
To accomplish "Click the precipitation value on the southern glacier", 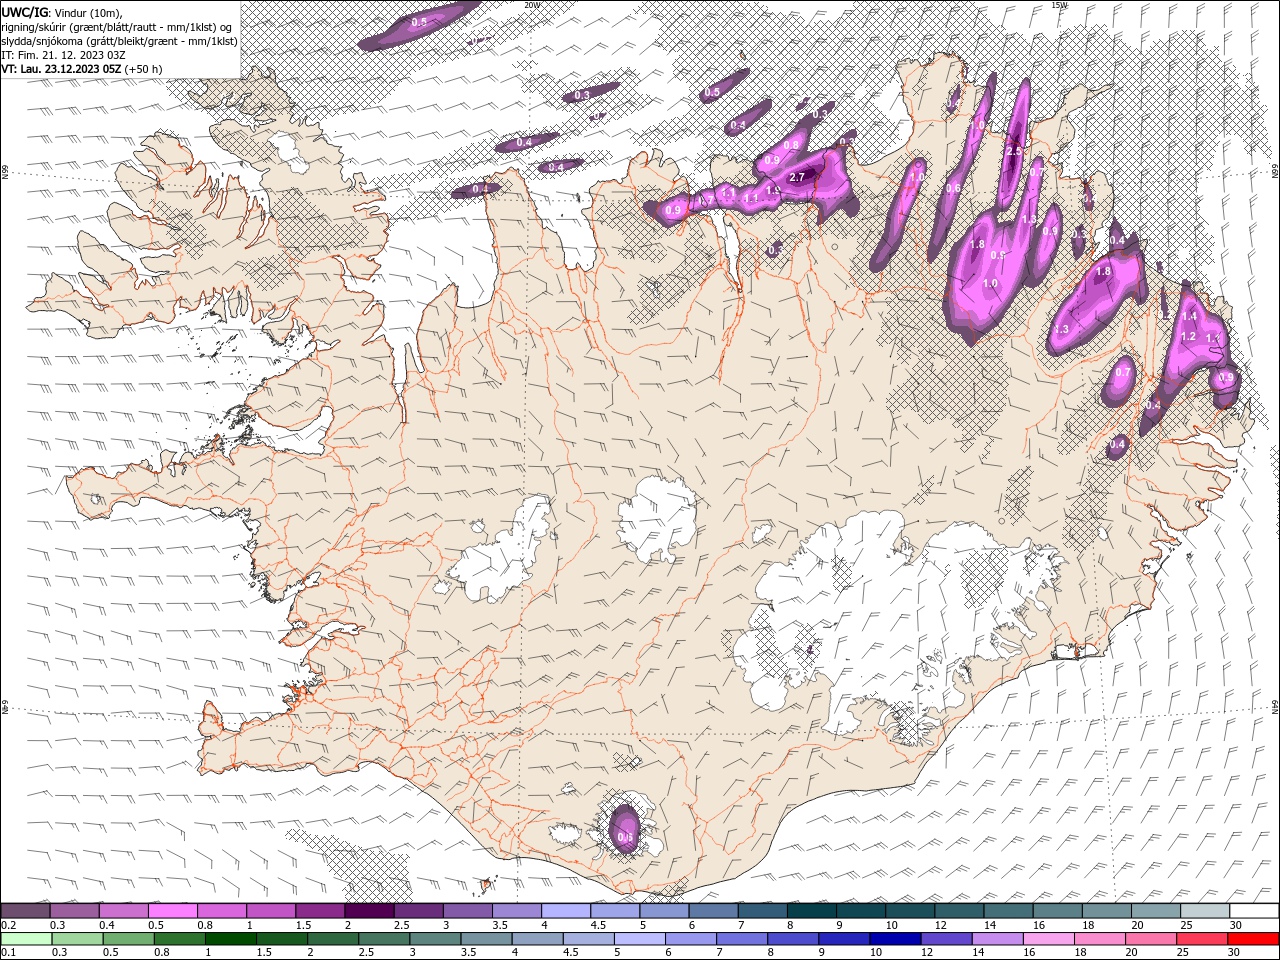I will (x=626, y=837).
